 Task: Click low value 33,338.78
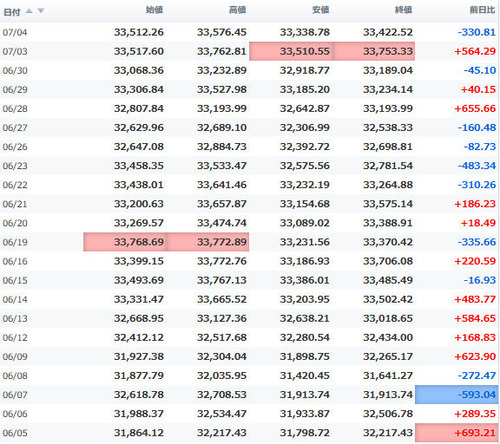[x=305, y=32]
